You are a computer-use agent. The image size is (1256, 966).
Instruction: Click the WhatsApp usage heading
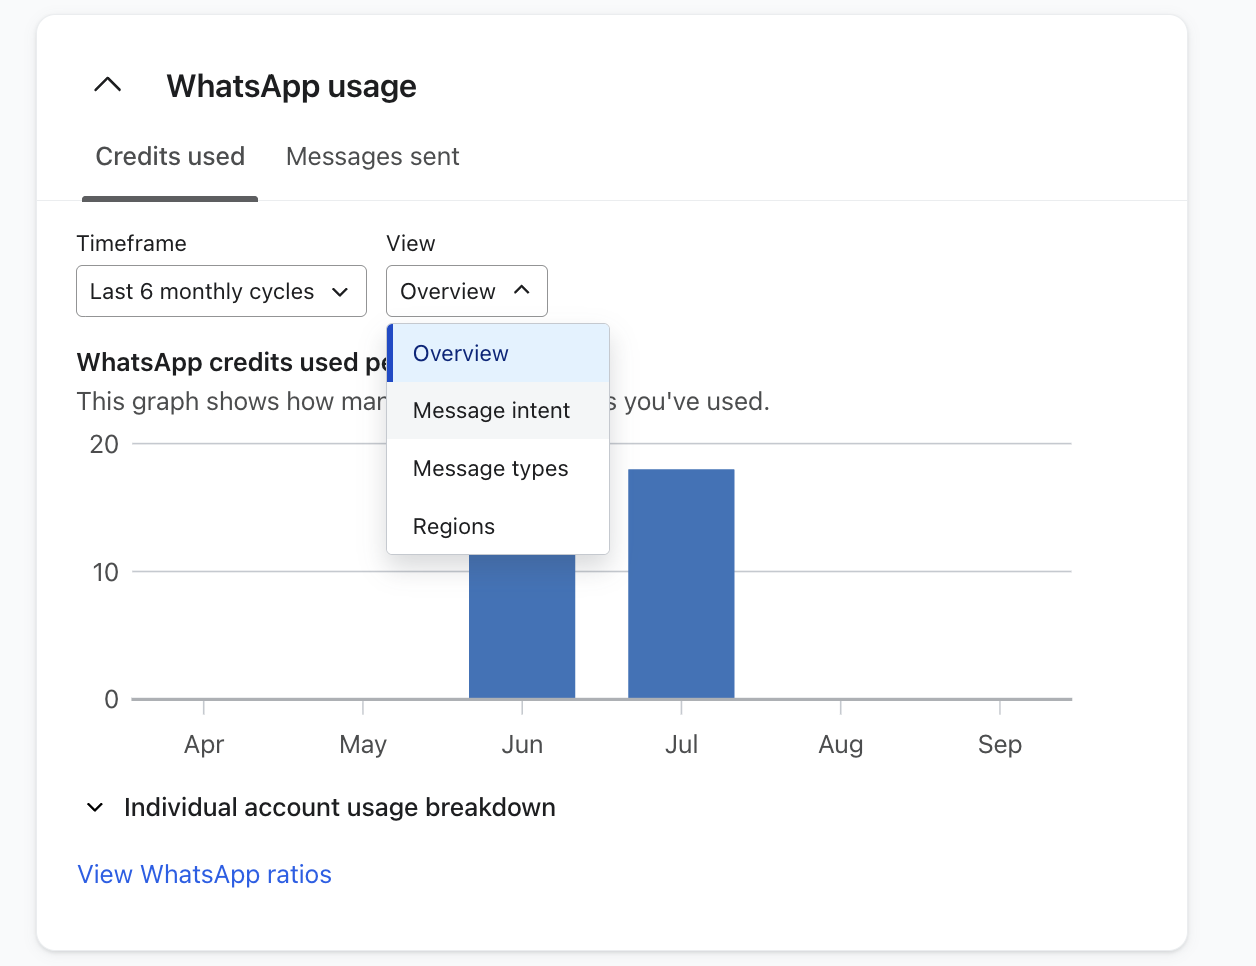(x=291, y=86)
